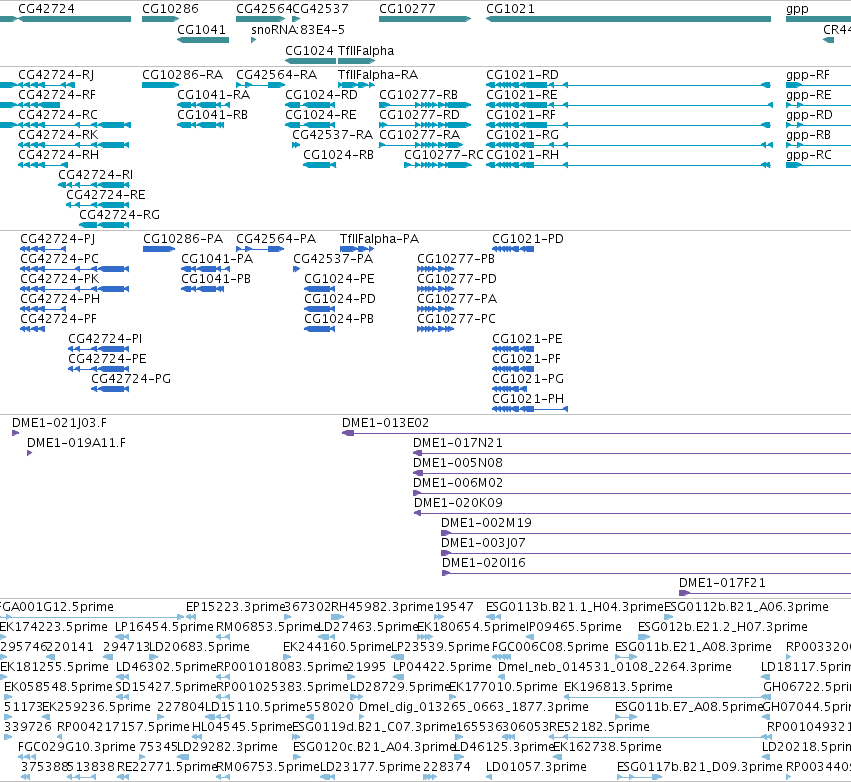Click clone DME1-020I16
Viewport: 851px width, 782px height.
pos(484,563)
